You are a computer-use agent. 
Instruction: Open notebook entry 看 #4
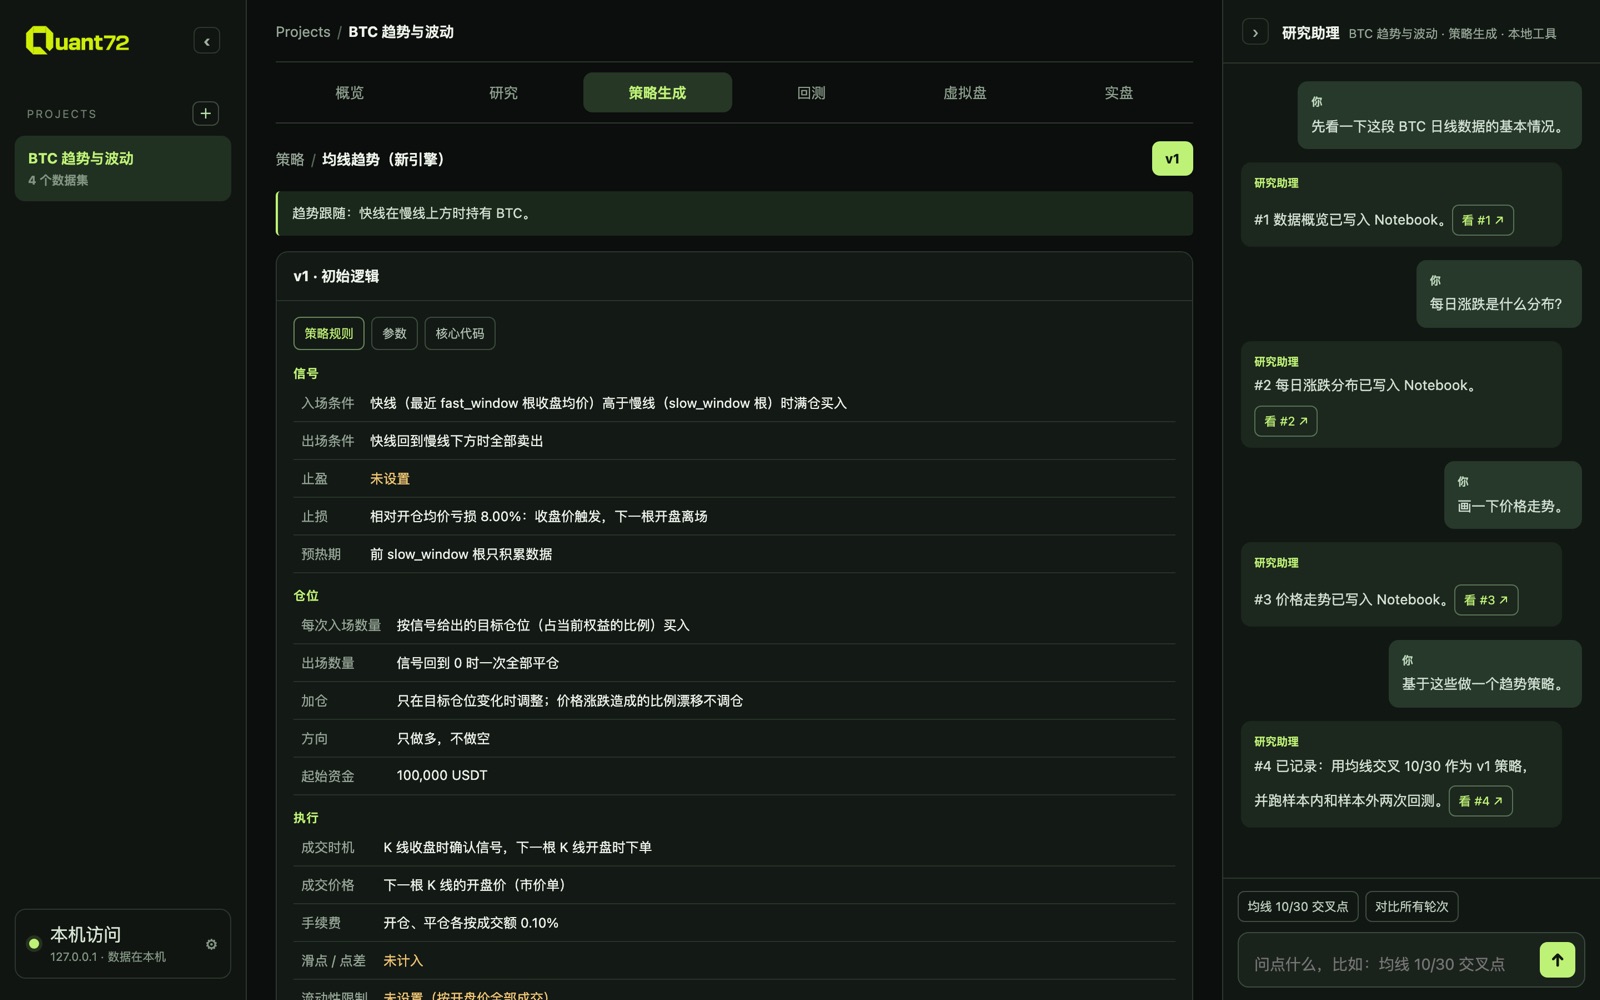coord(1480,801)
